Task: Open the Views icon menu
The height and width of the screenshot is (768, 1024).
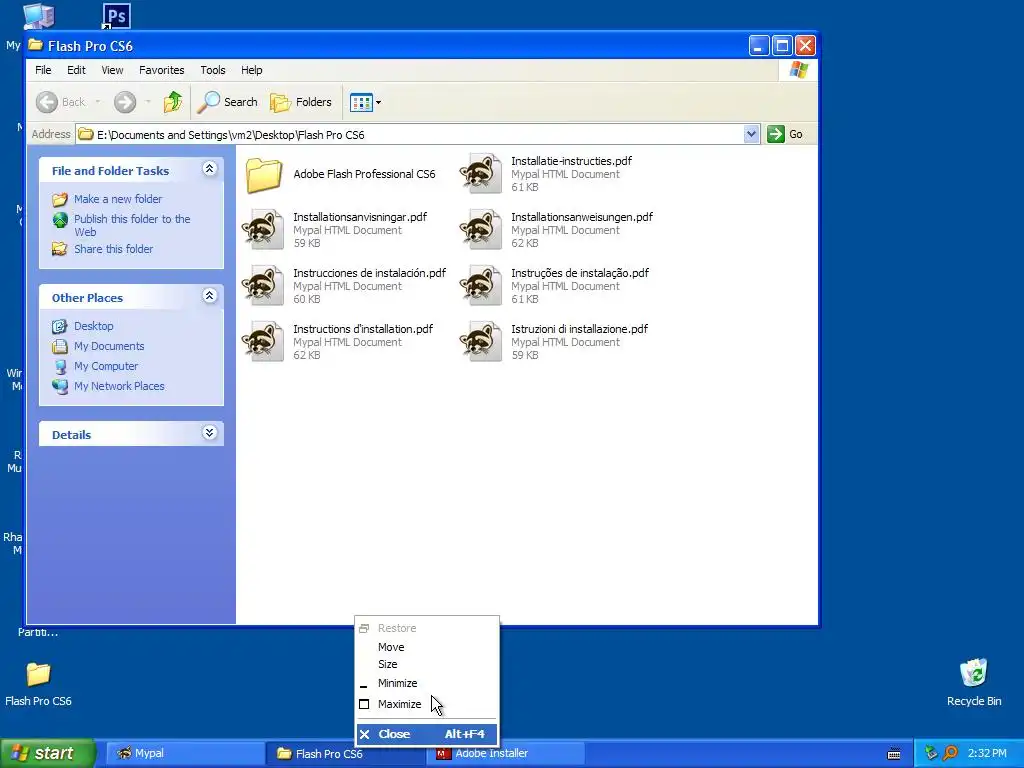Action: point(365,102)
